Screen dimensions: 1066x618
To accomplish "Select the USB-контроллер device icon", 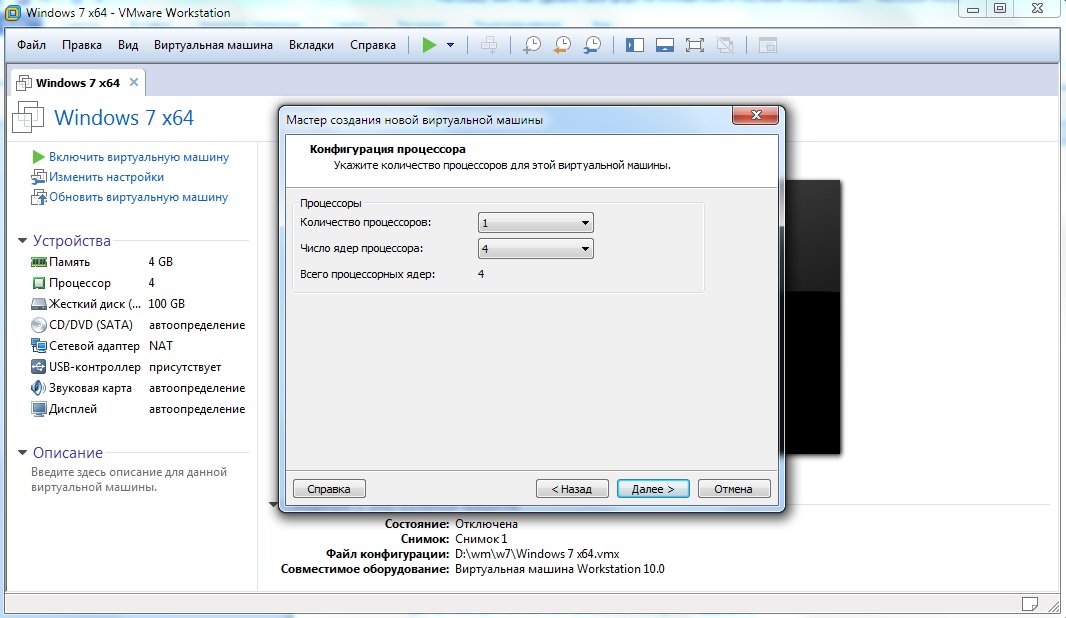I will pos(39,367).
